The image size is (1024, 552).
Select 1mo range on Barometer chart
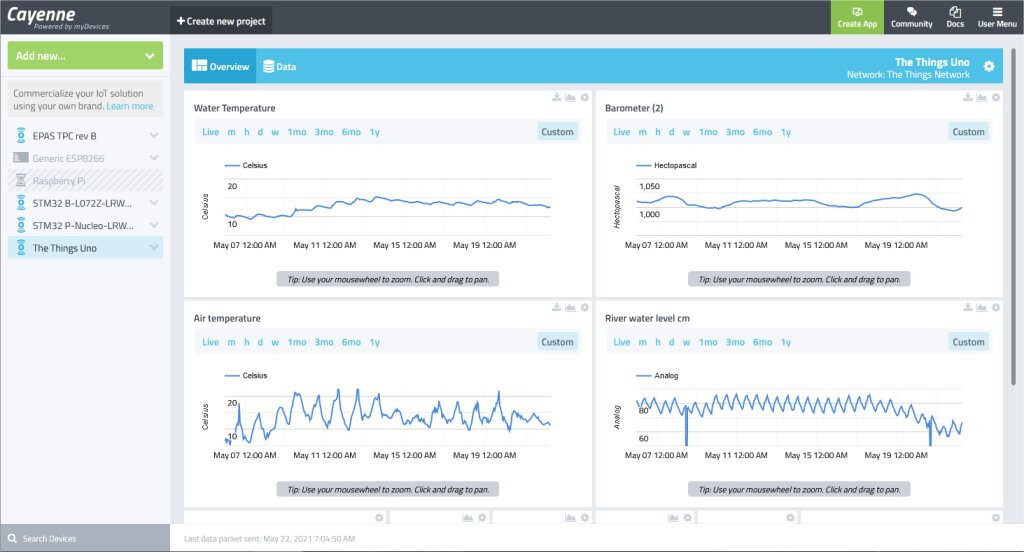tap(708, 132)
